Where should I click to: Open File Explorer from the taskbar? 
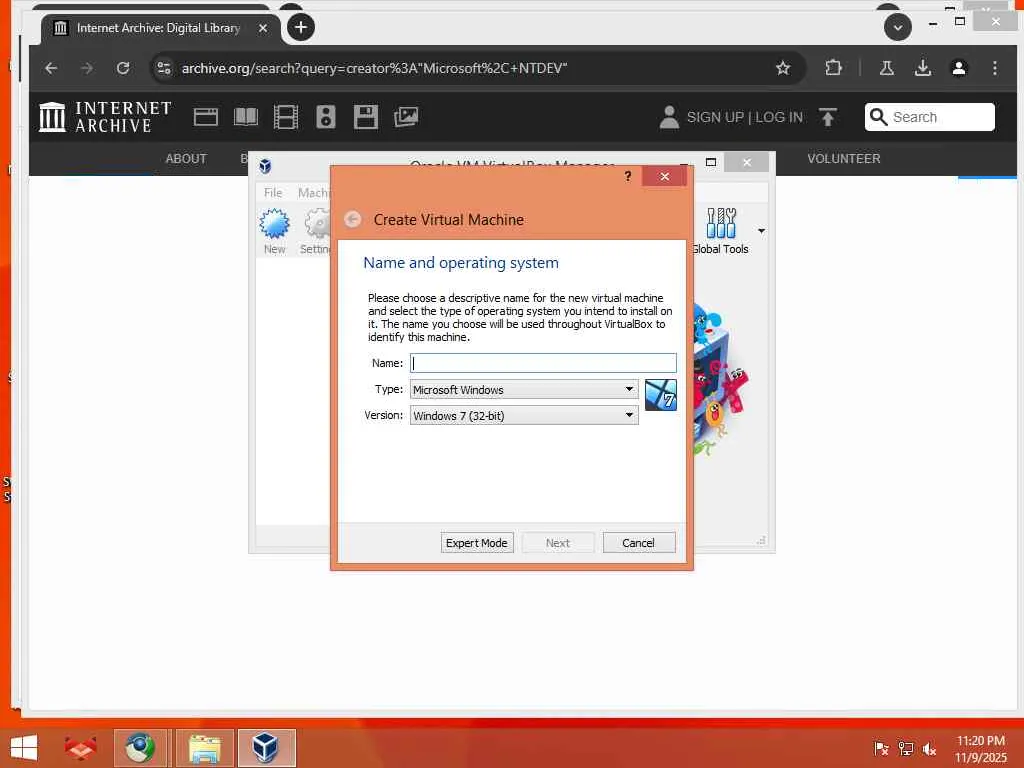[204, 748]
